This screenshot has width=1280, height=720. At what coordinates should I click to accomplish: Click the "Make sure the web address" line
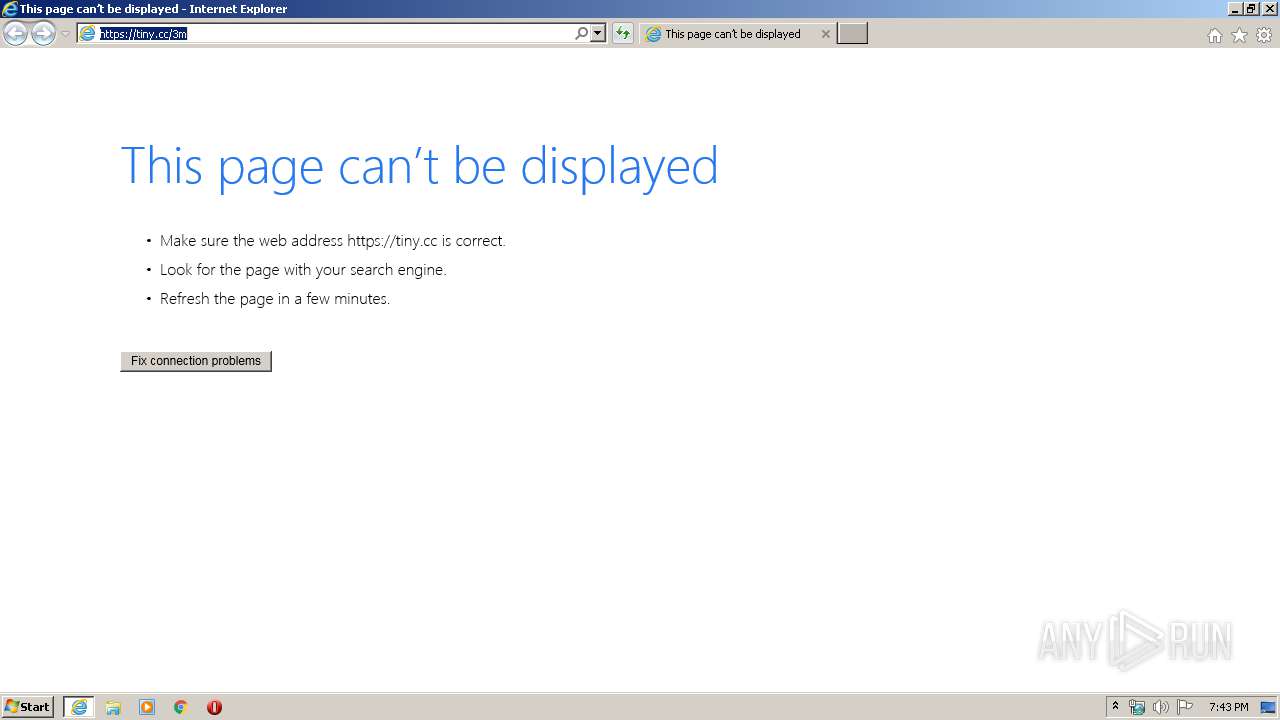click(333, 241)
